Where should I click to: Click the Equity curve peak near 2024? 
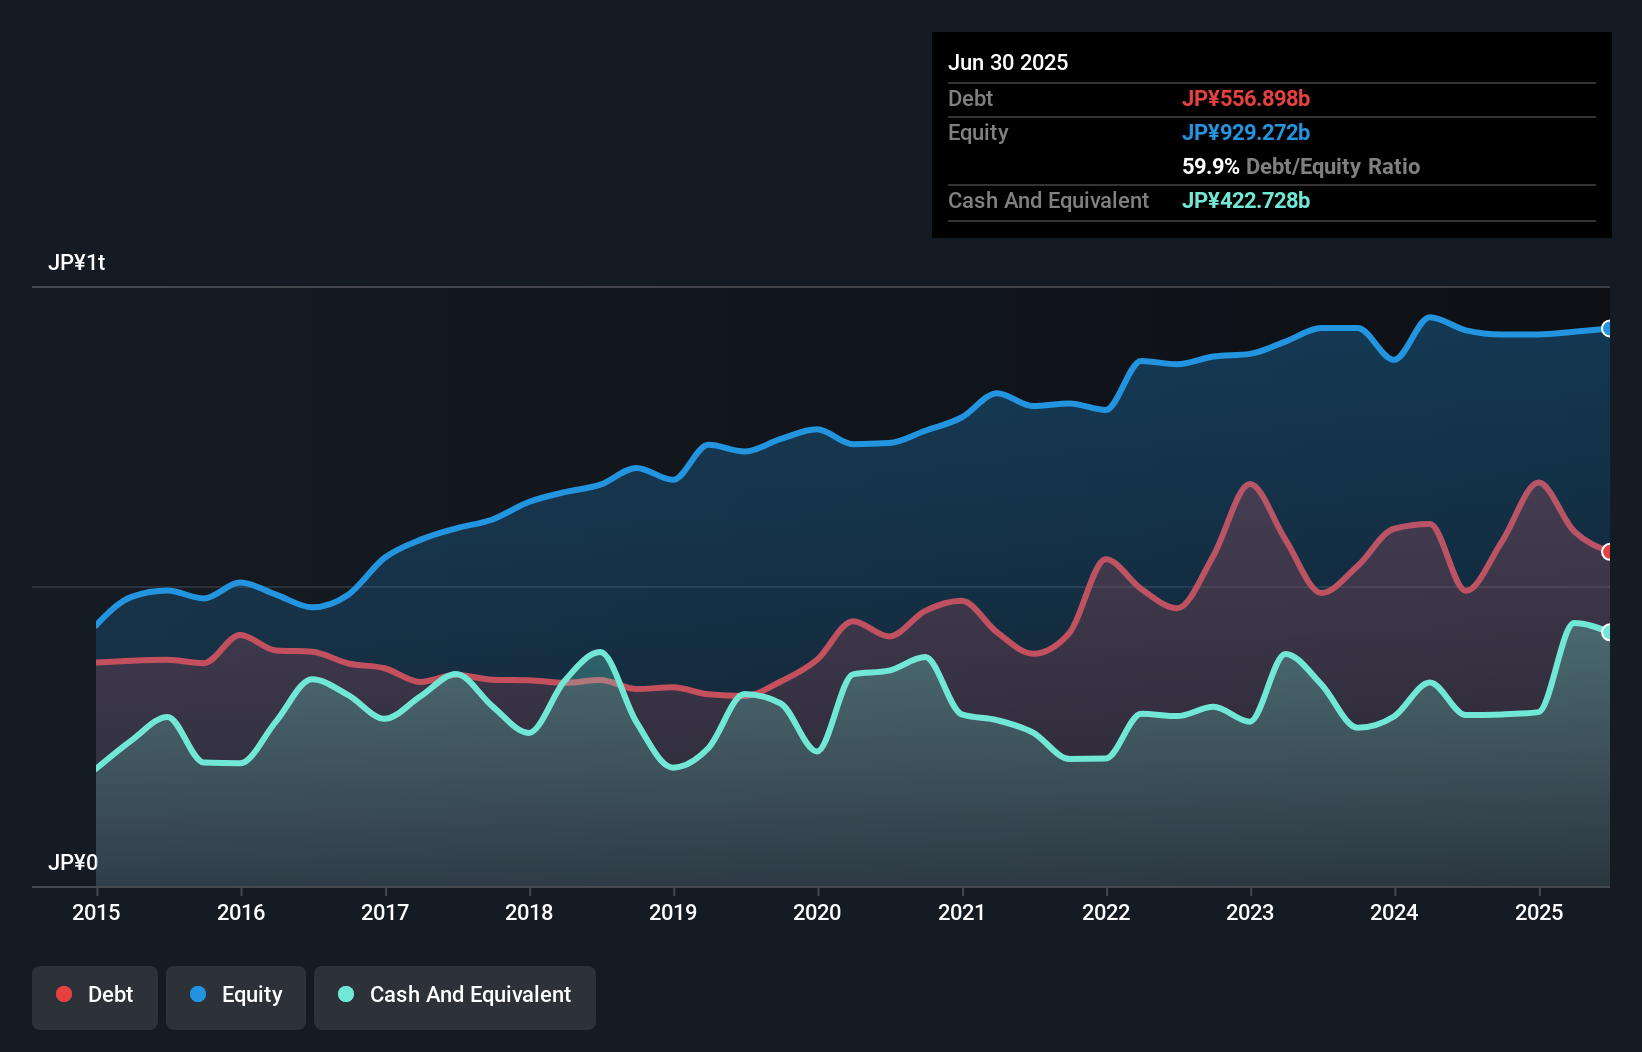tap(1432, 315)
